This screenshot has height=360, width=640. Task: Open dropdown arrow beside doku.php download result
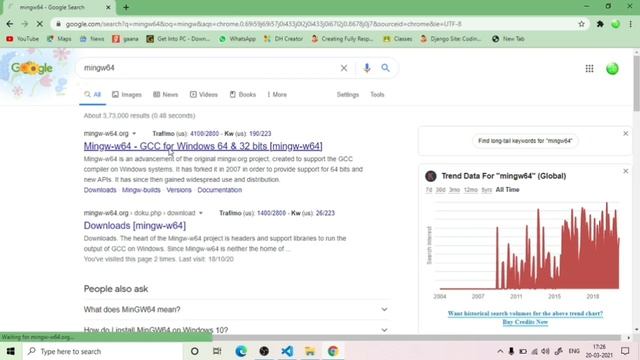point(200,213)
